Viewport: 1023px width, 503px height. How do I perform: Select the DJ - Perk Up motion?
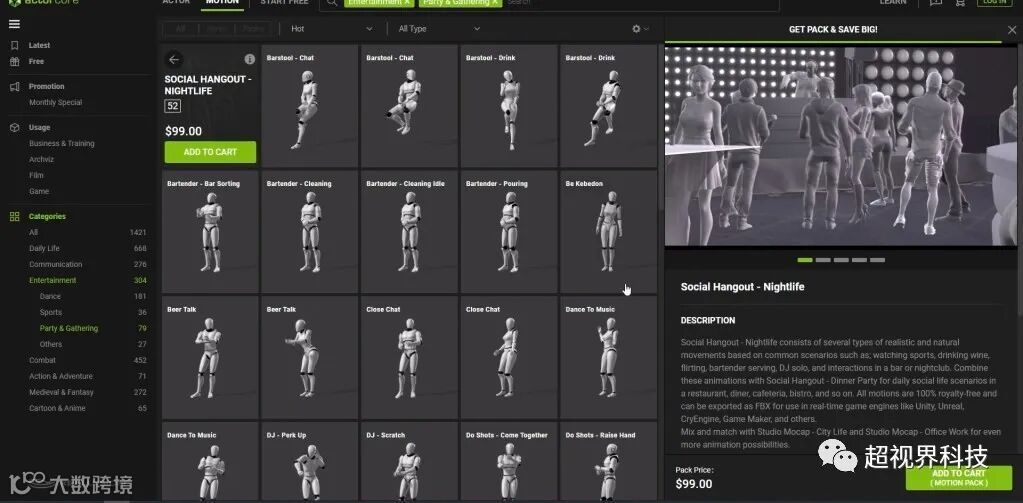click(310, 462)
